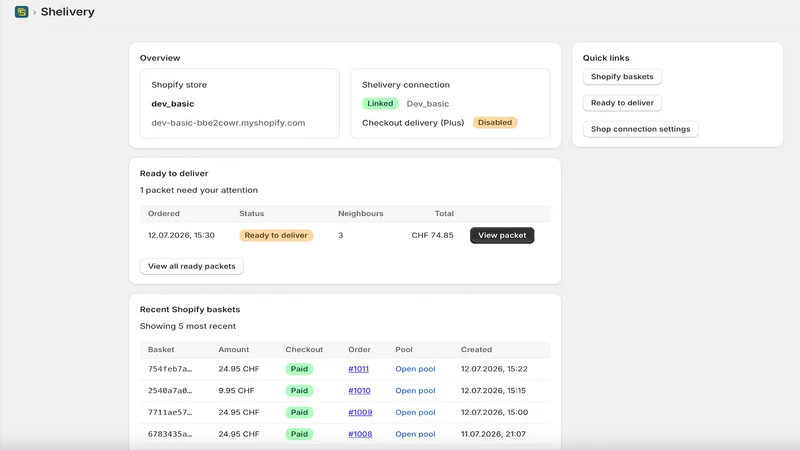Open order #1009 link
Image resolution: width=800 pixels, height=450 pixels.
(x=360, y=412)
